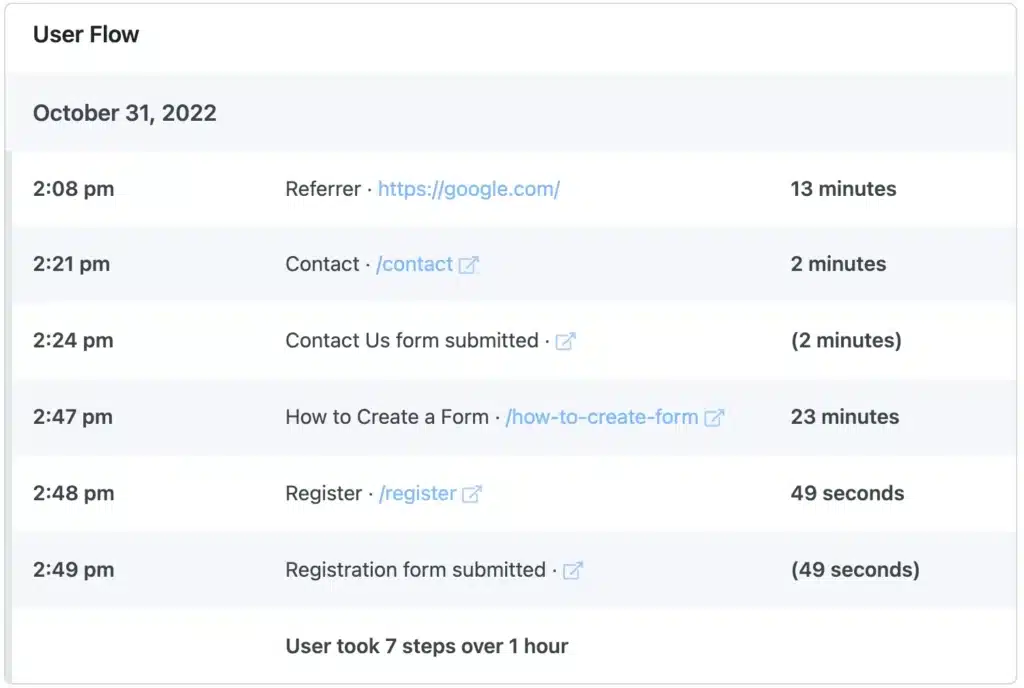The image size is (1024, 688).
Task: Select the Referrer label text
Action: (x=323, y=189)
